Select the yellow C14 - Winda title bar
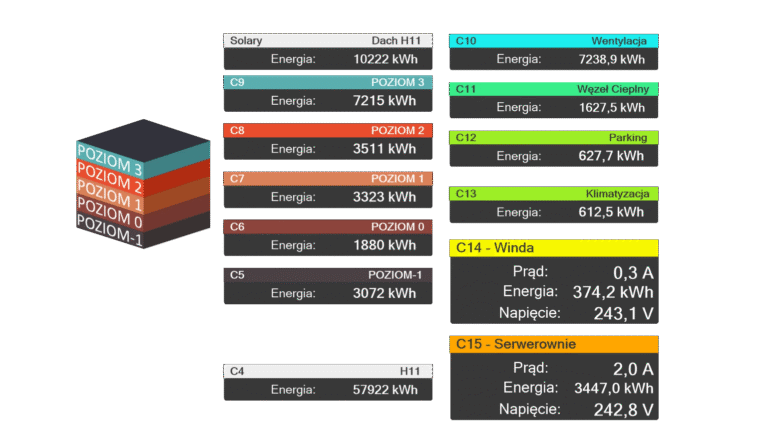Image resolution: width=768 pixels, height=432 pixels. pyautogui.click(x=553, y=248)
